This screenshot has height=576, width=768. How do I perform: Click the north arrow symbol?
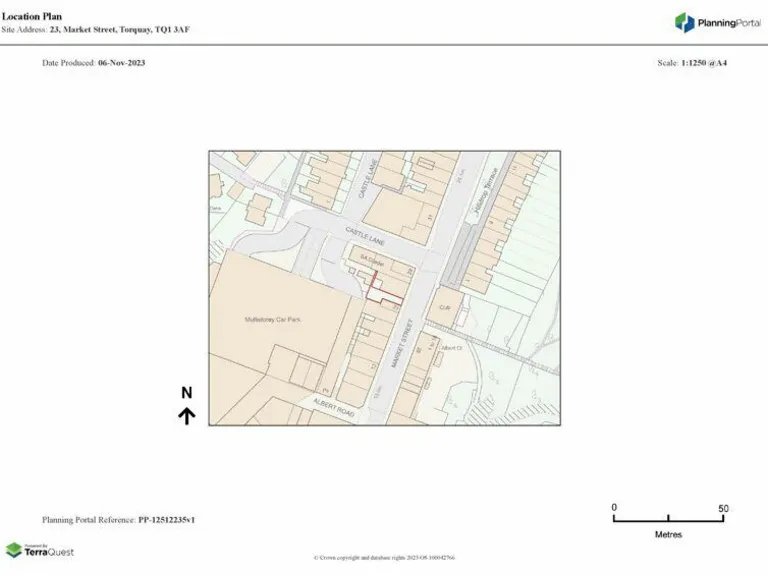coord(187,416)
